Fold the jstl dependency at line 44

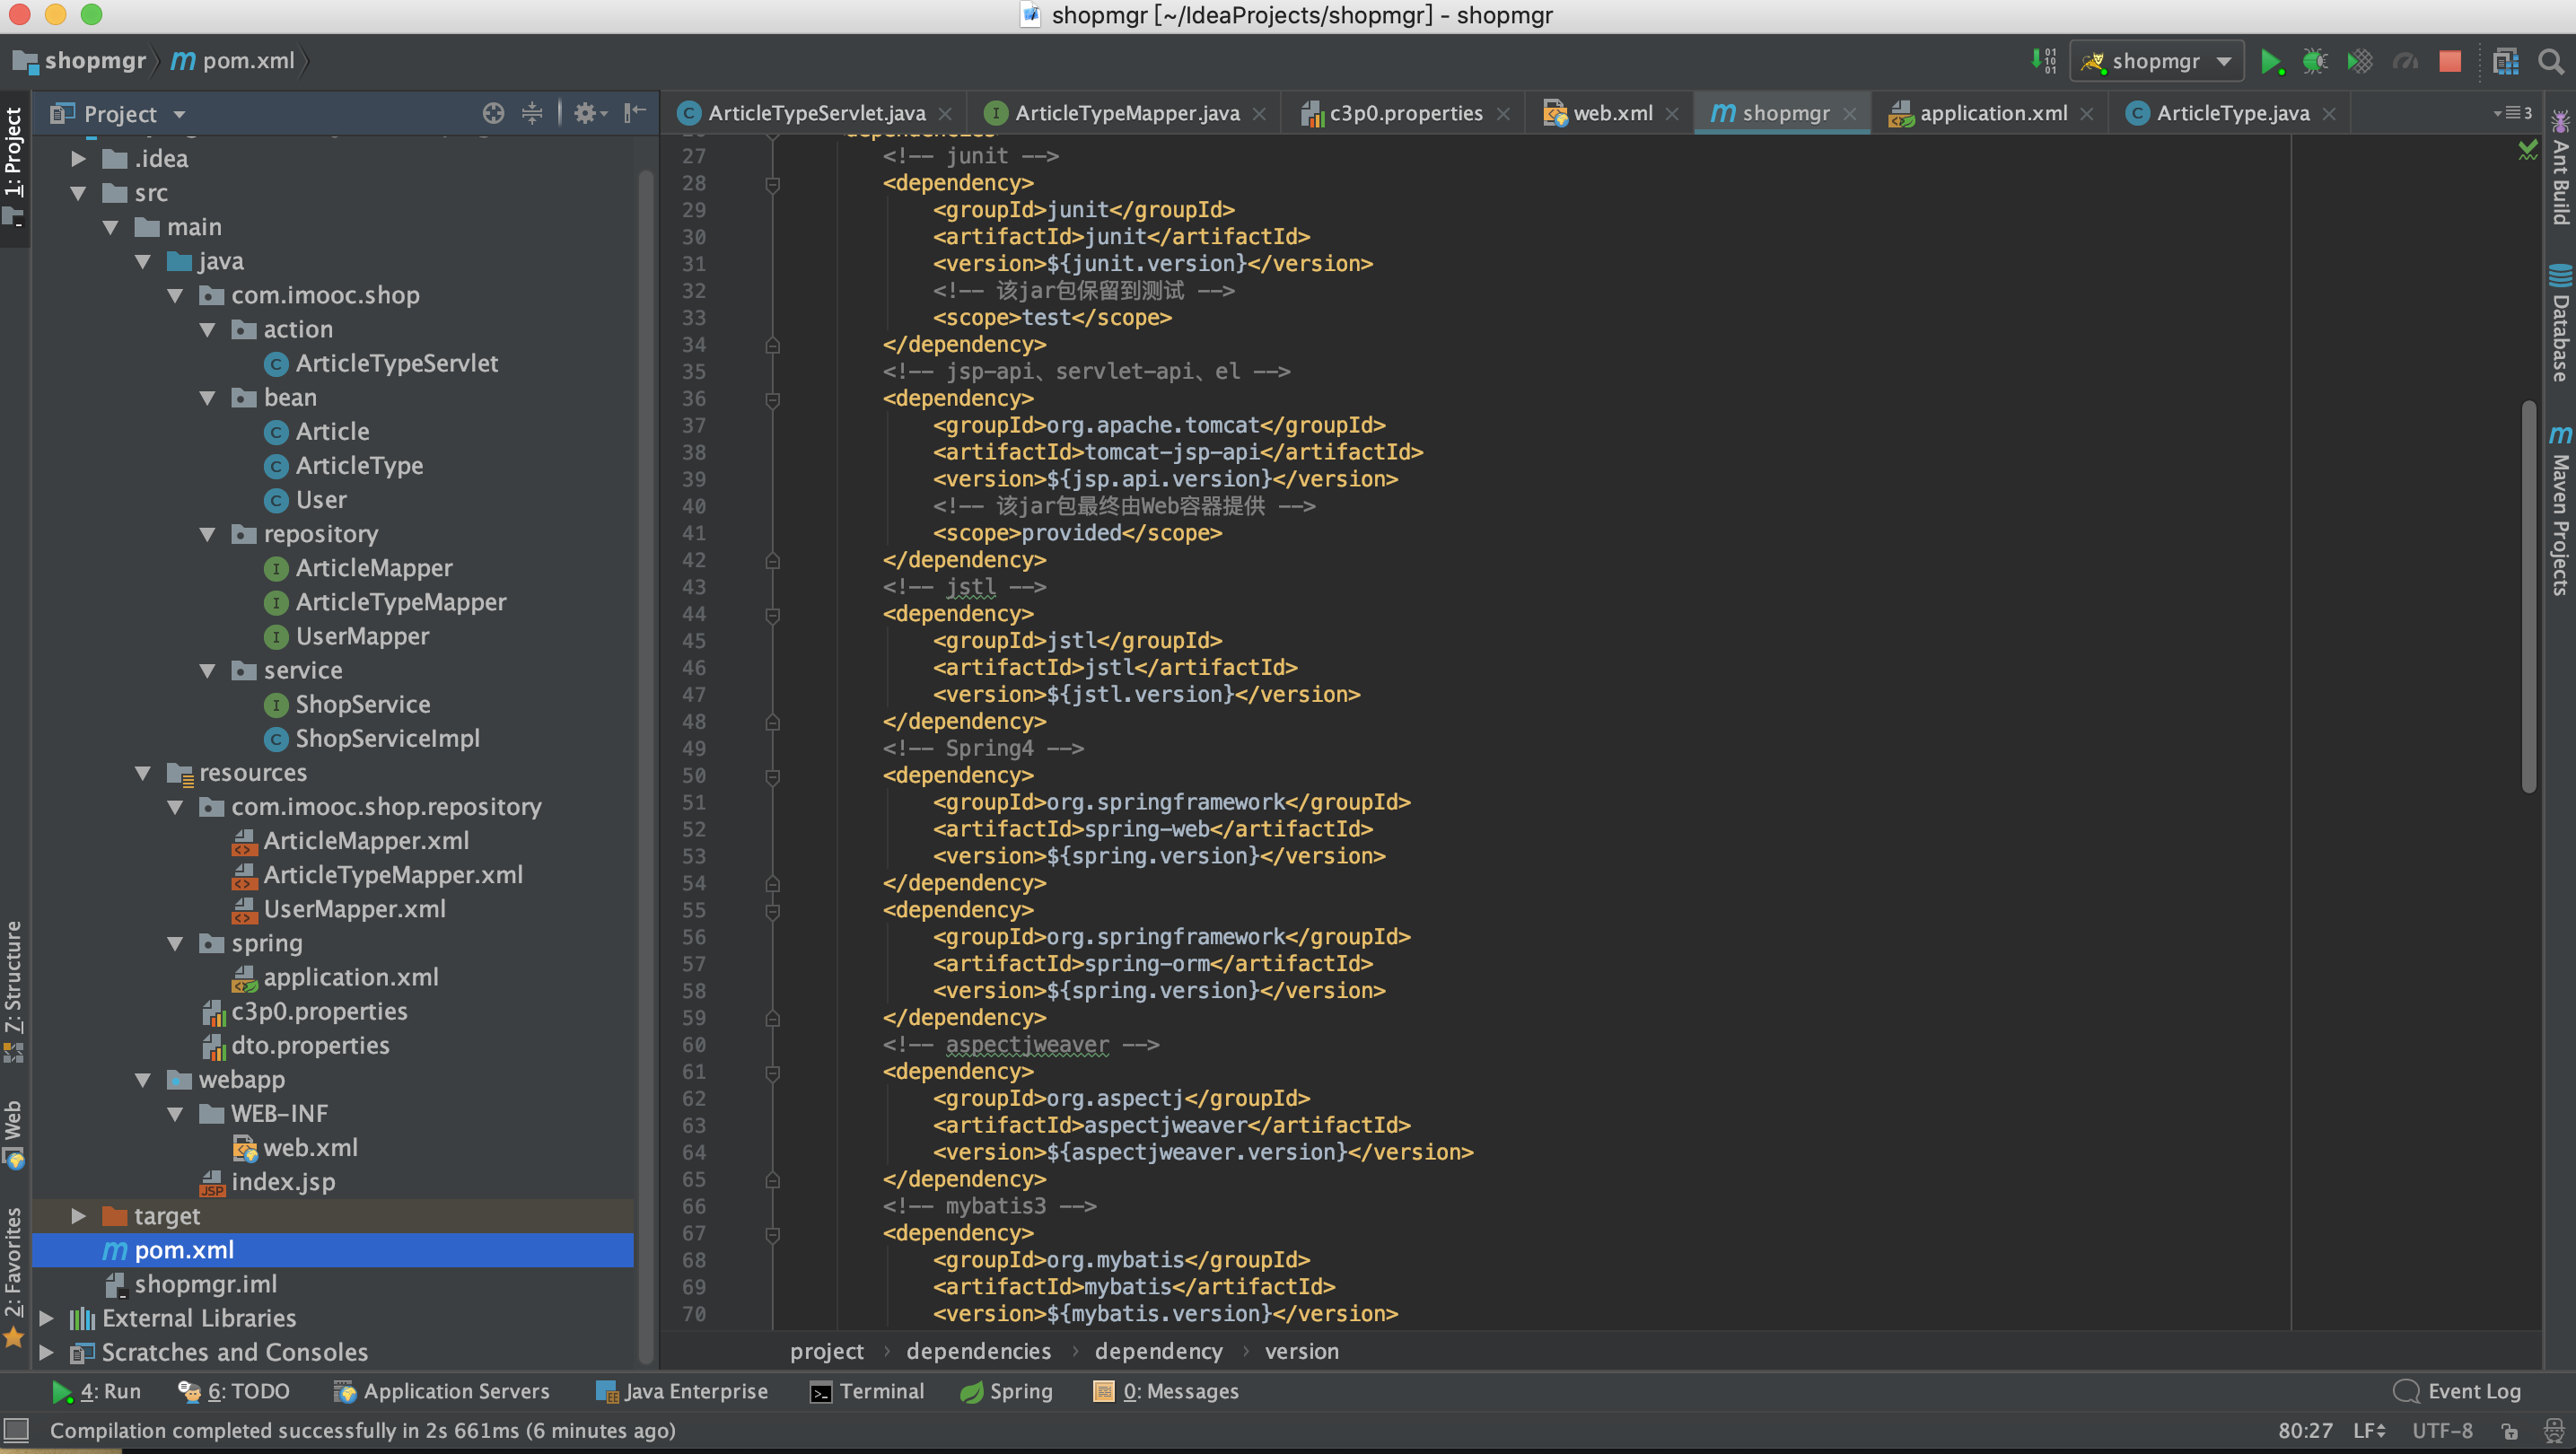[x=772, y=614]
